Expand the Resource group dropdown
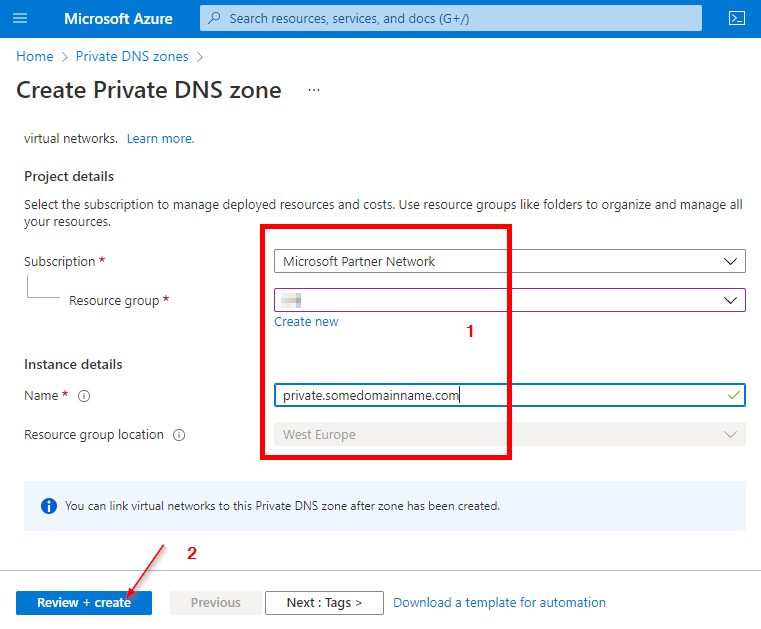This screenshot has width=761, height=629. (510, 300)
